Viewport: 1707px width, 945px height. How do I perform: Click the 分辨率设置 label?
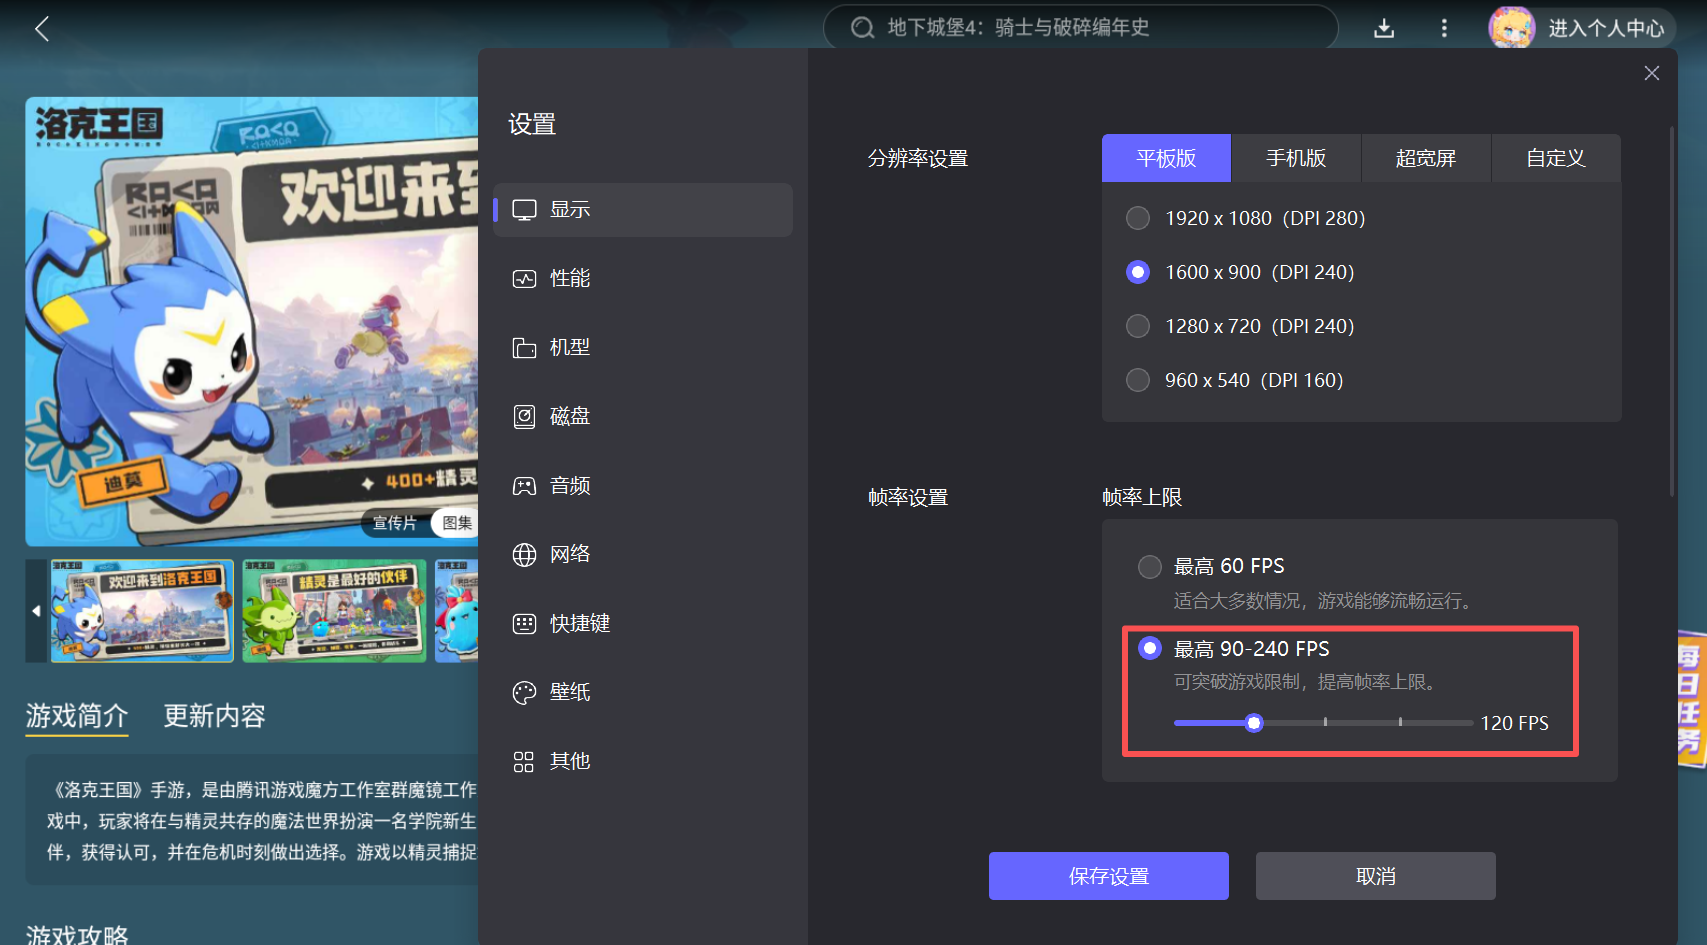[x=918, y=158]
